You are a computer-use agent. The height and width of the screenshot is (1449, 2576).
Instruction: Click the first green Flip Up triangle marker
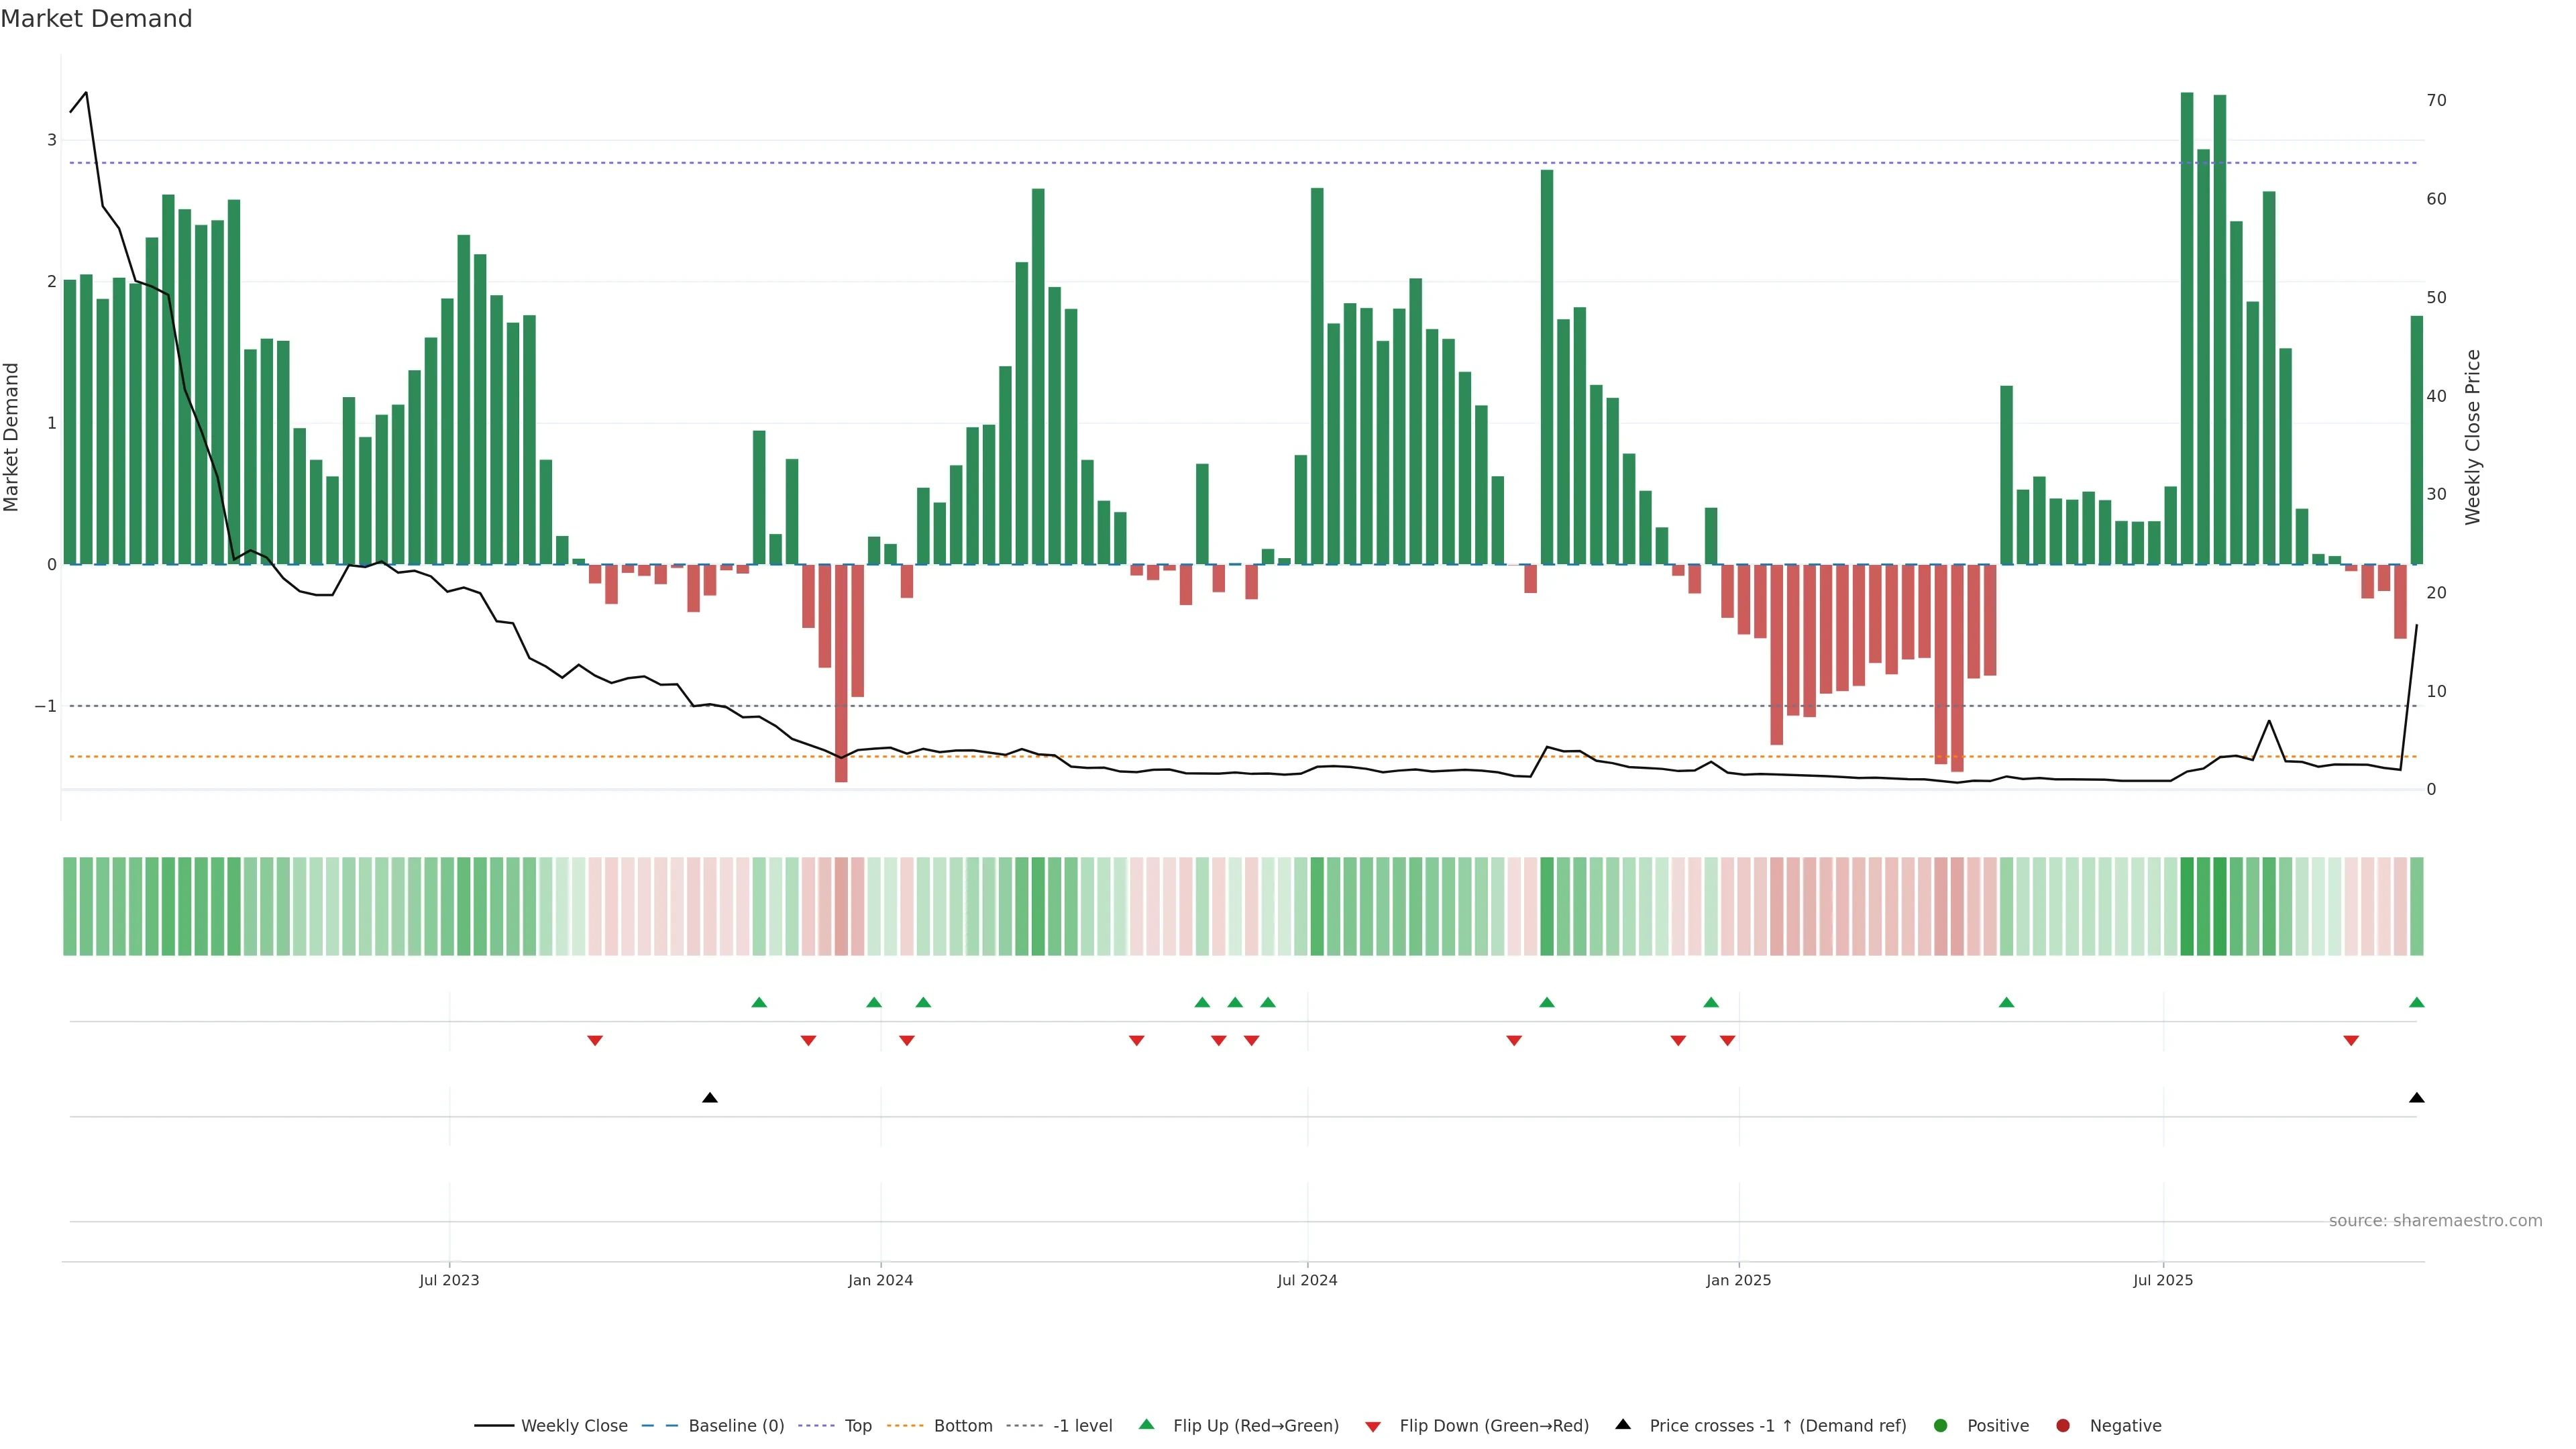[x=759, y=1002]
